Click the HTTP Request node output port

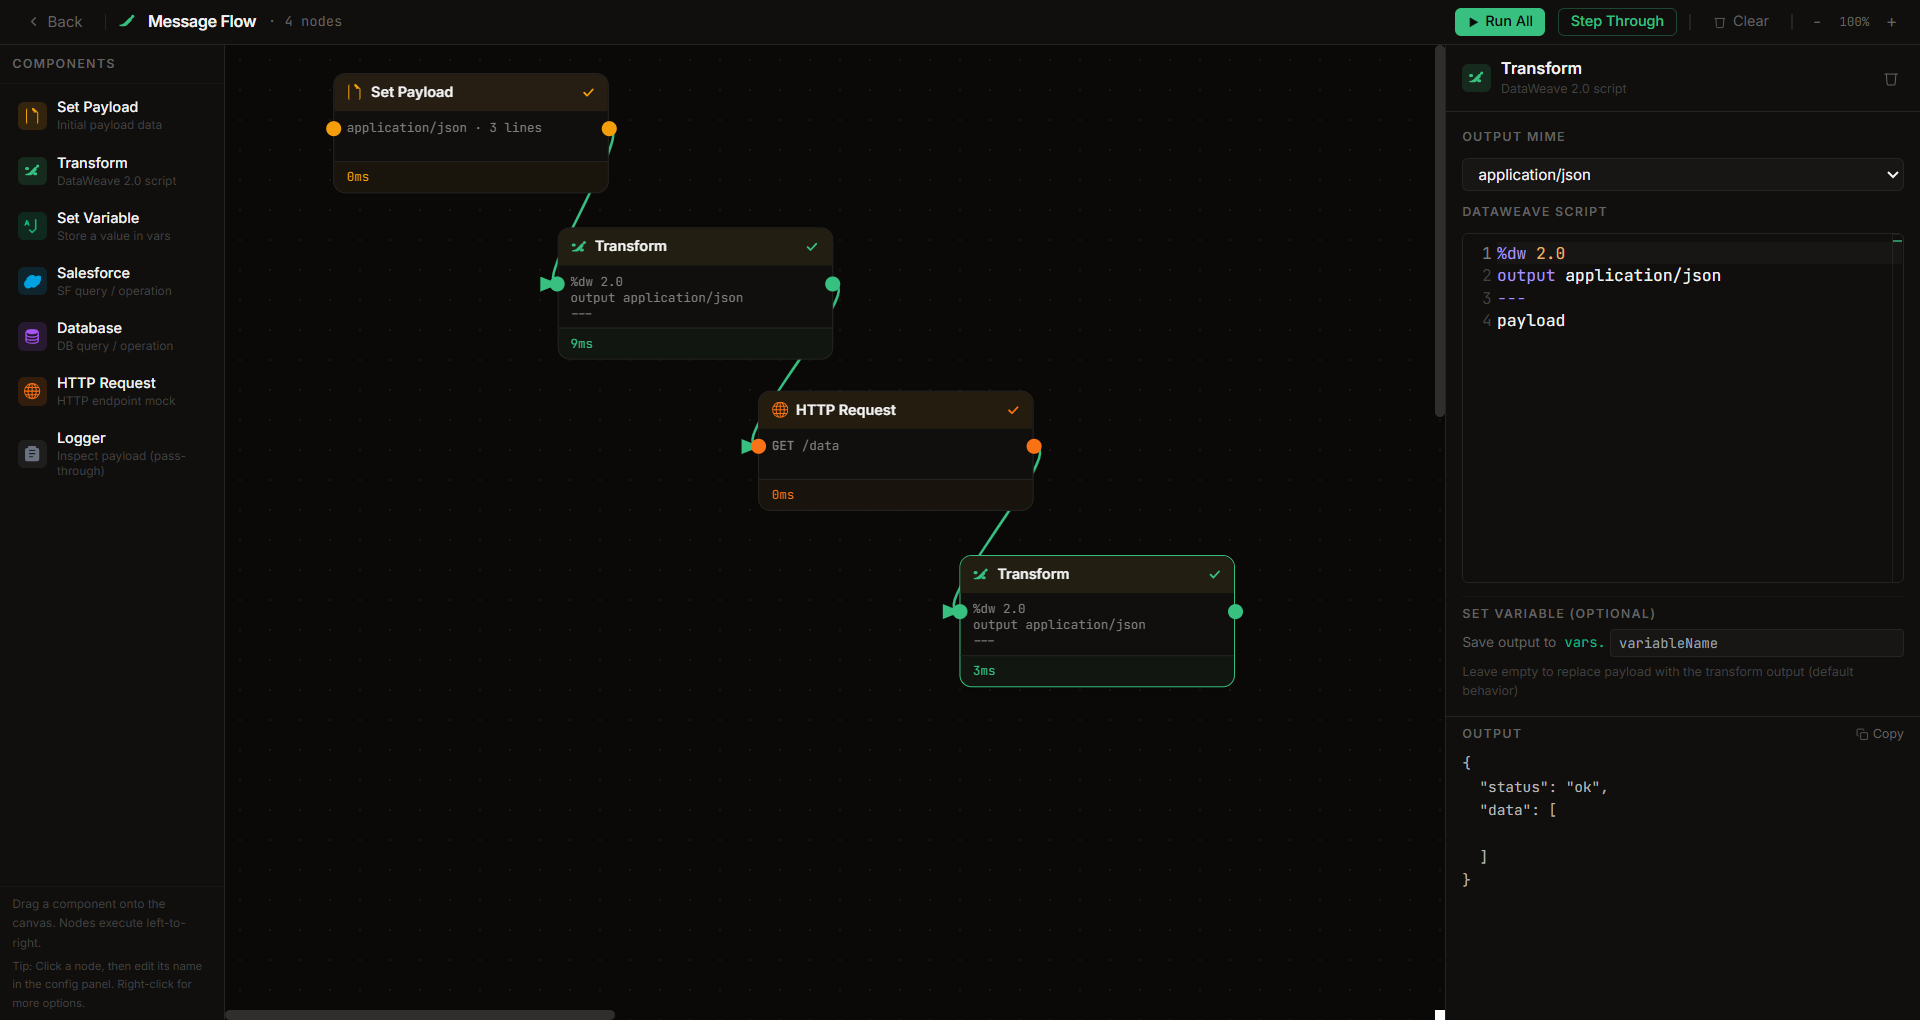click(x=1034, y=446)
